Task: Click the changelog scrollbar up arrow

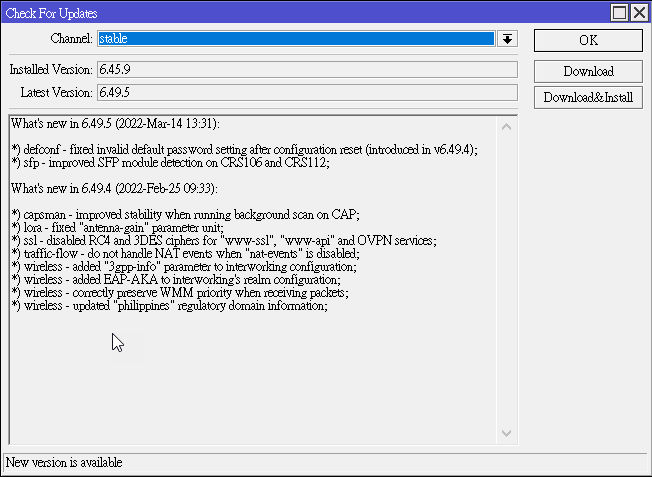Action: [506, 127]
